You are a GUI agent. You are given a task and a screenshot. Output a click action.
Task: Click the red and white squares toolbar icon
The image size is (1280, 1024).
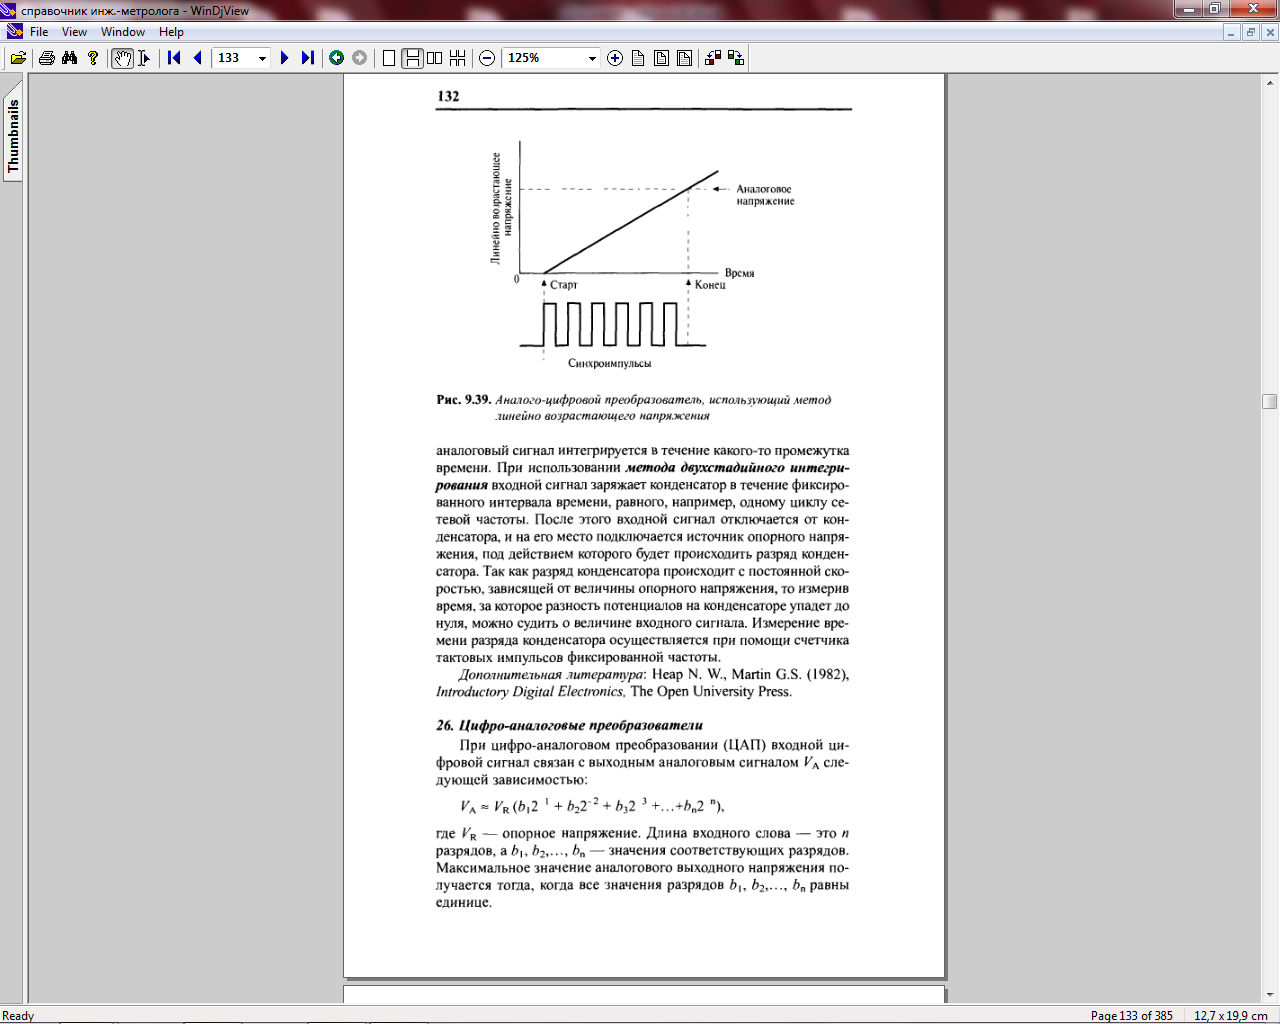713,58
